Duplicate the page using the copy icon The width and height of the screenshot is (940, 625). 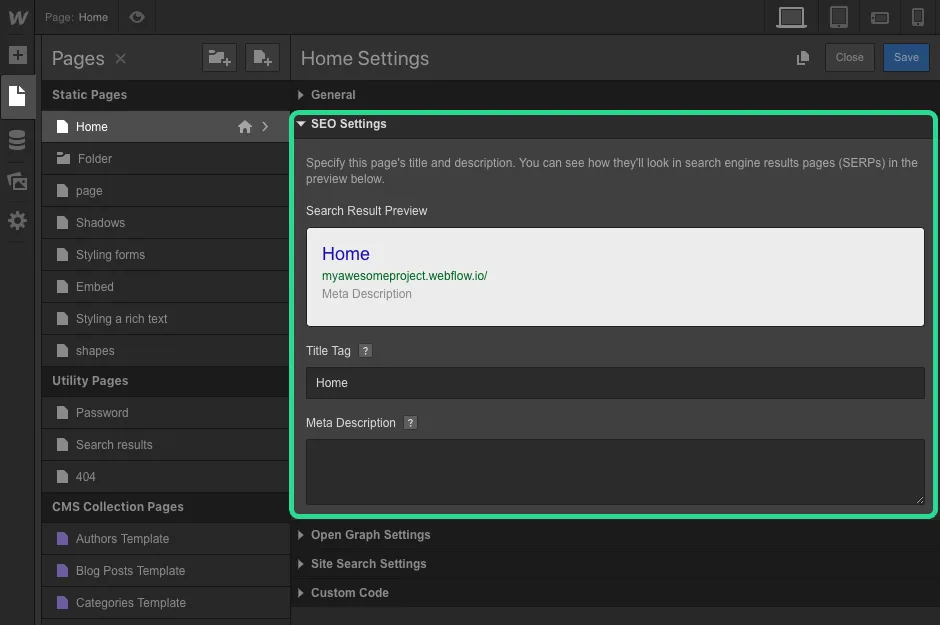[x=802, y=58]
